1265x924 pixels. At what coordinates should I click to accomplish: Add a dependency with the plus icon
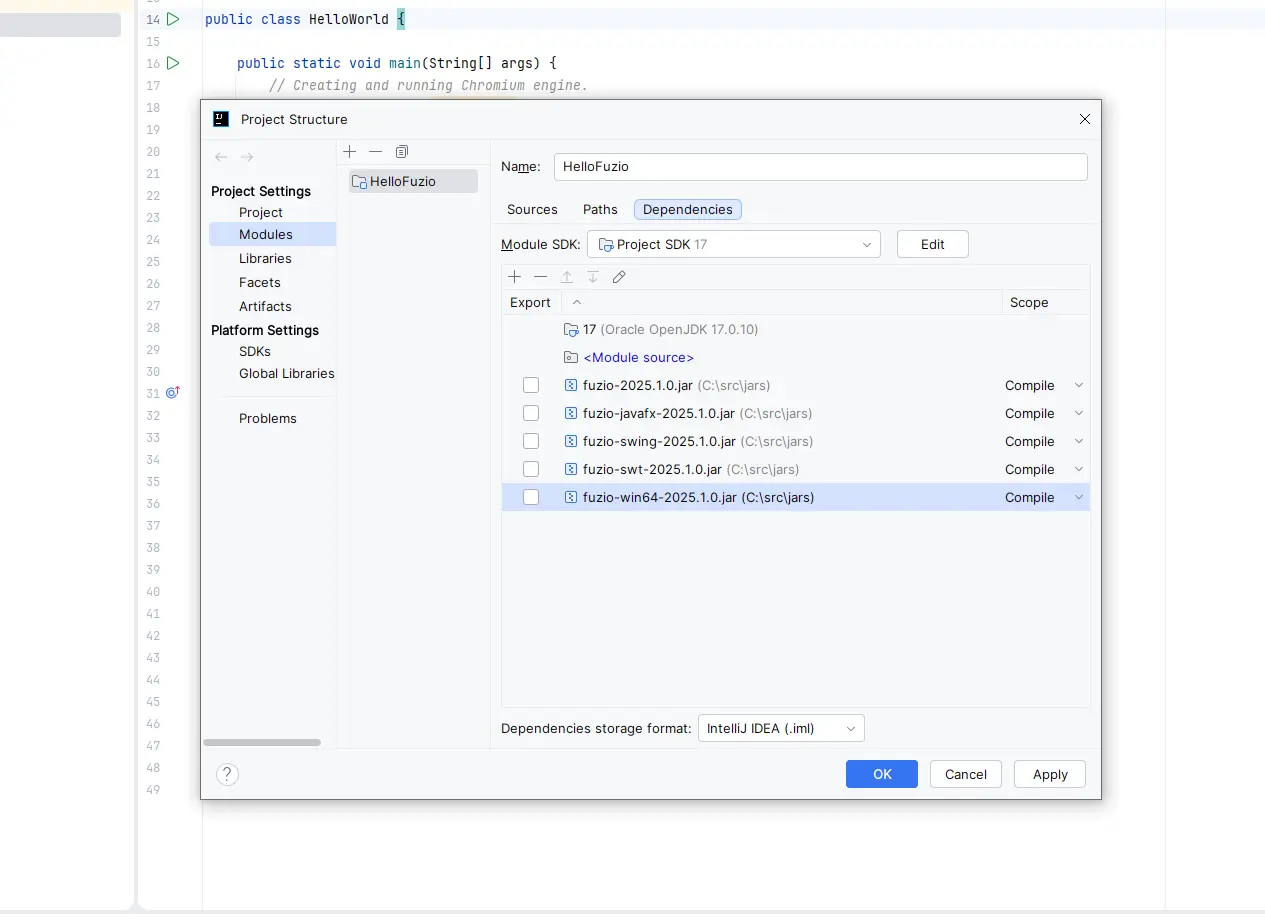(x=514, y=277)
